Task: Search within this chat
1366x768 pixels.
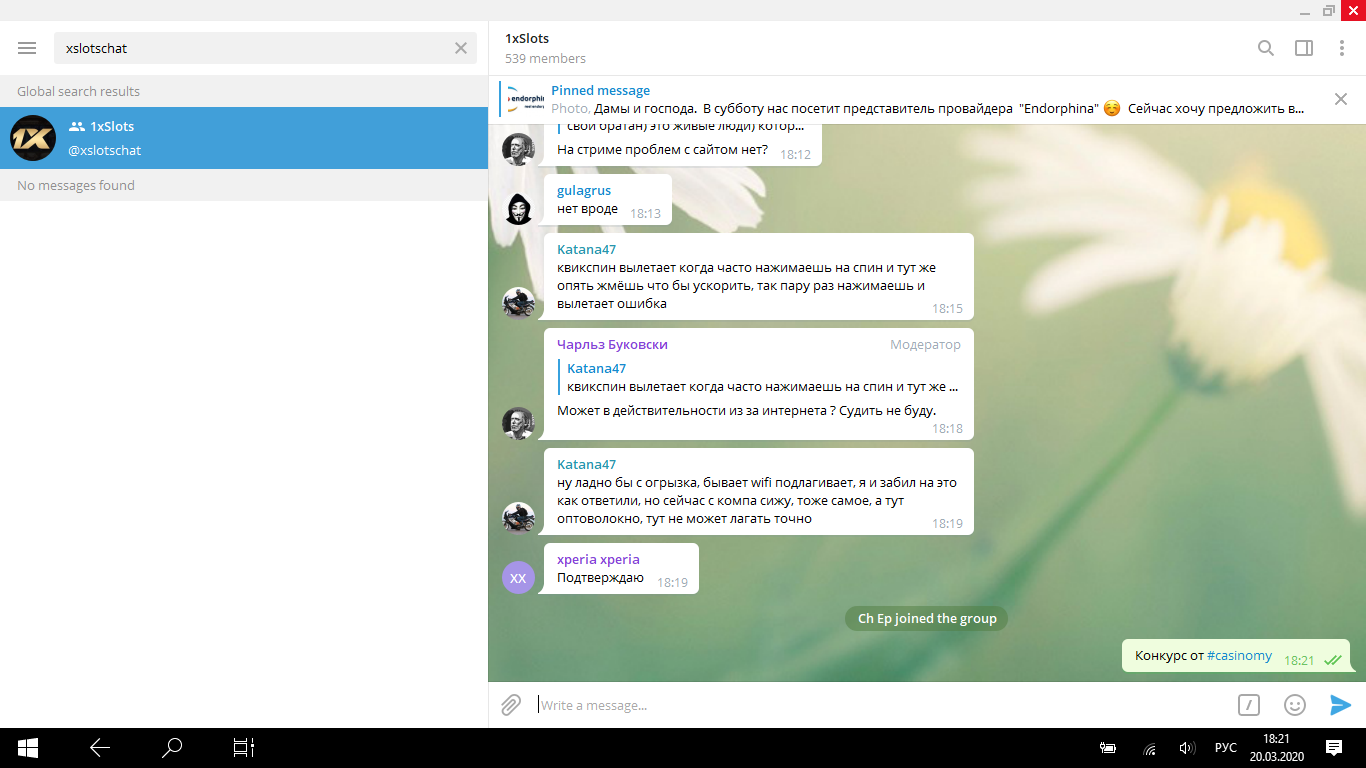Action: (x=1266, y=48)
